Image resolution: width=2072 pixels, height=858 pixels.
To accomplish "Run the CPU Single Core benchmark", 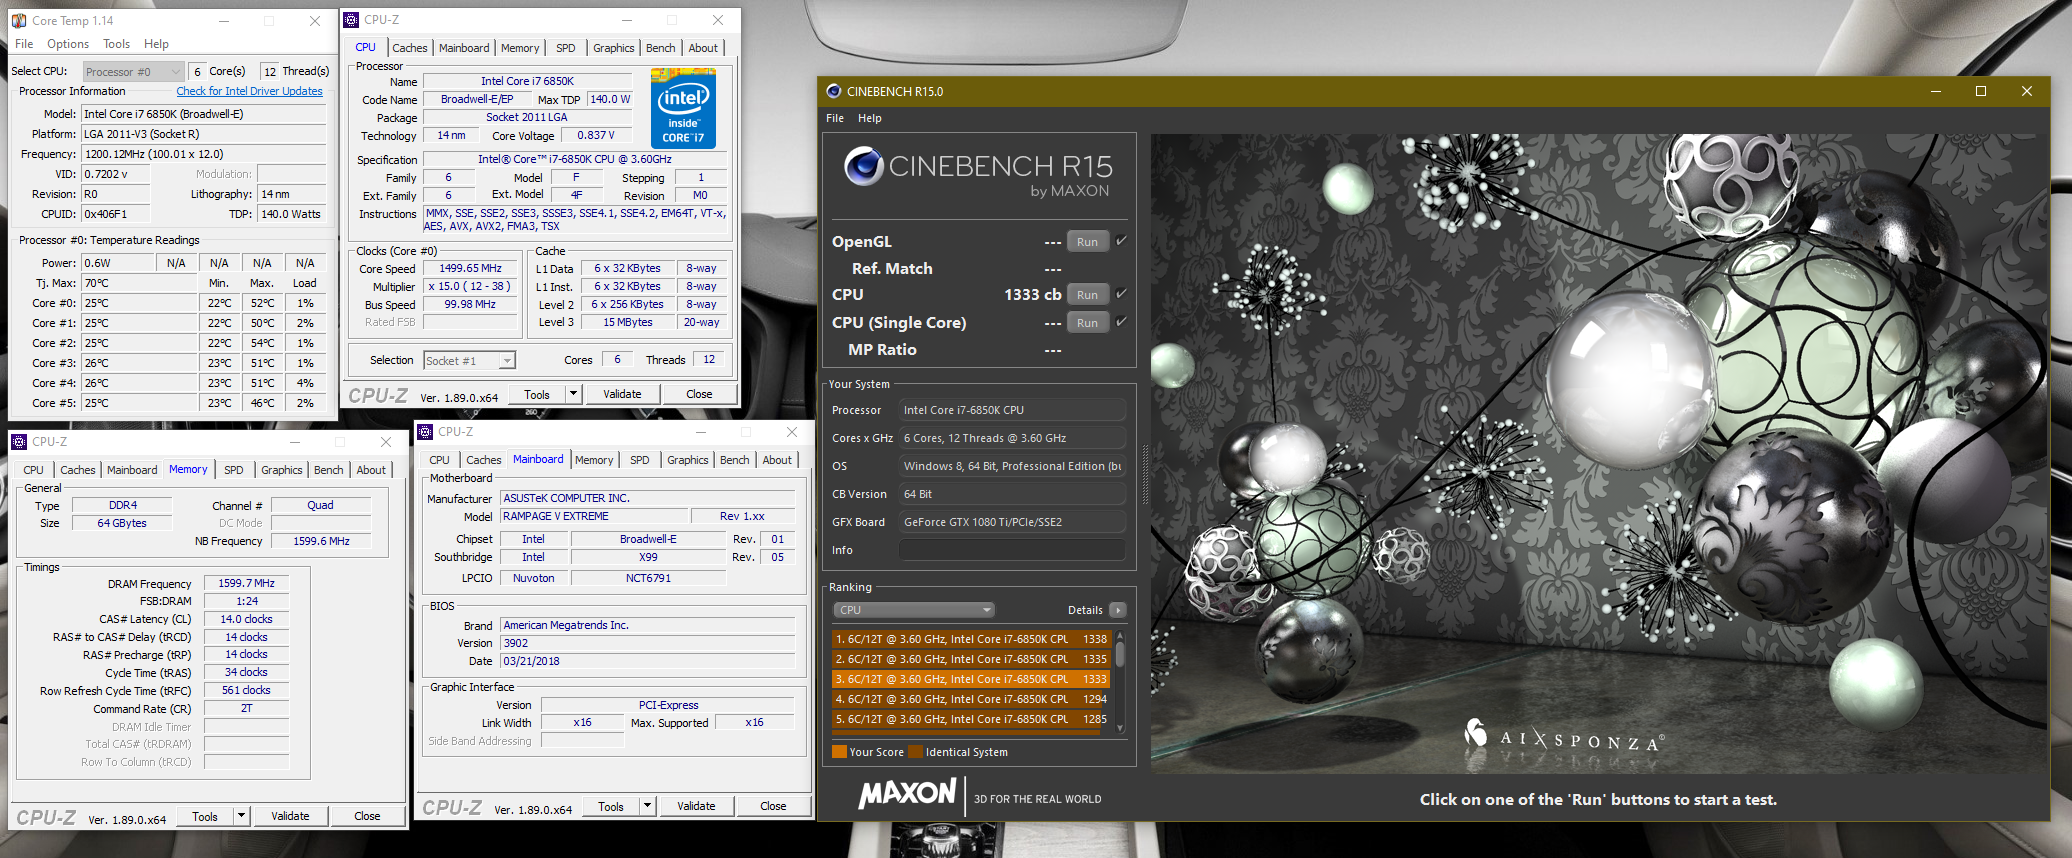I will click(1088, 323).
